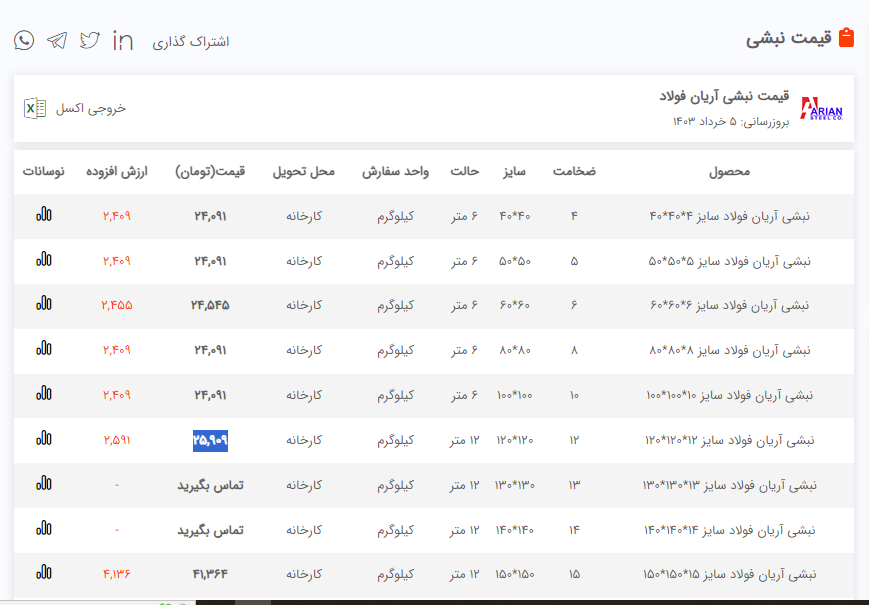The height and width of the screenshot is (605, 869).
Task: Click تماس بگیرید in the 140*140 row
Action: [x=210, y=530]
